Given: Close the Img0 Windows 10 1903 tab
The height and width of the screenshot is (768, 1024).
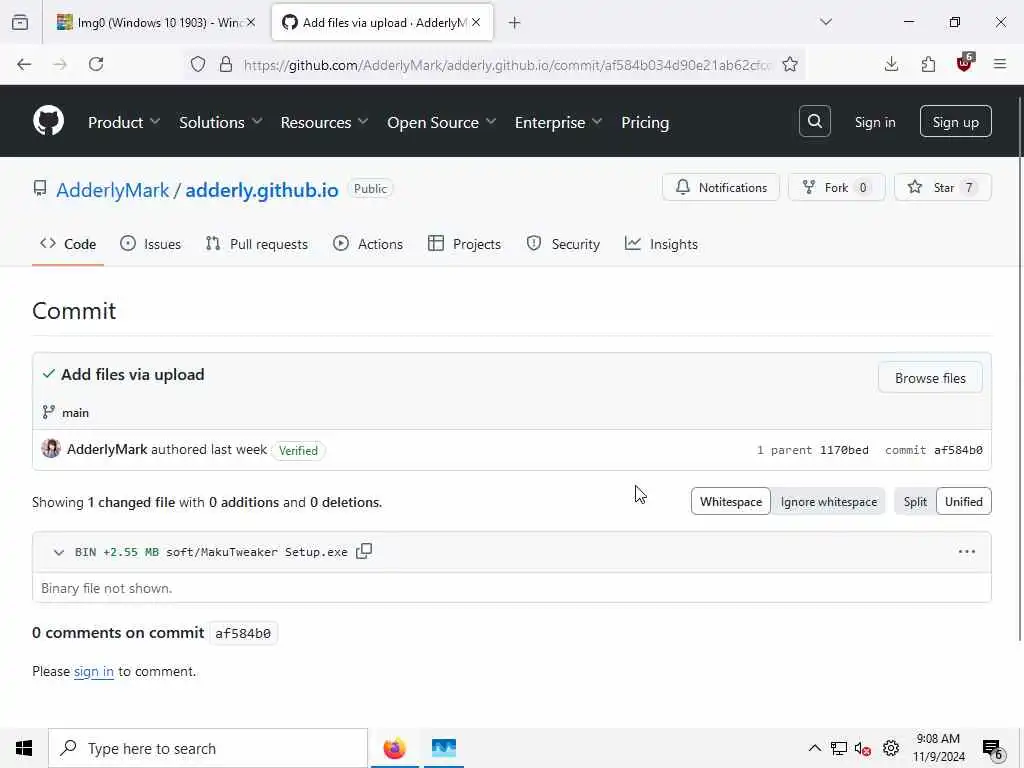Looking at the screenshot, I should point(251,22).
